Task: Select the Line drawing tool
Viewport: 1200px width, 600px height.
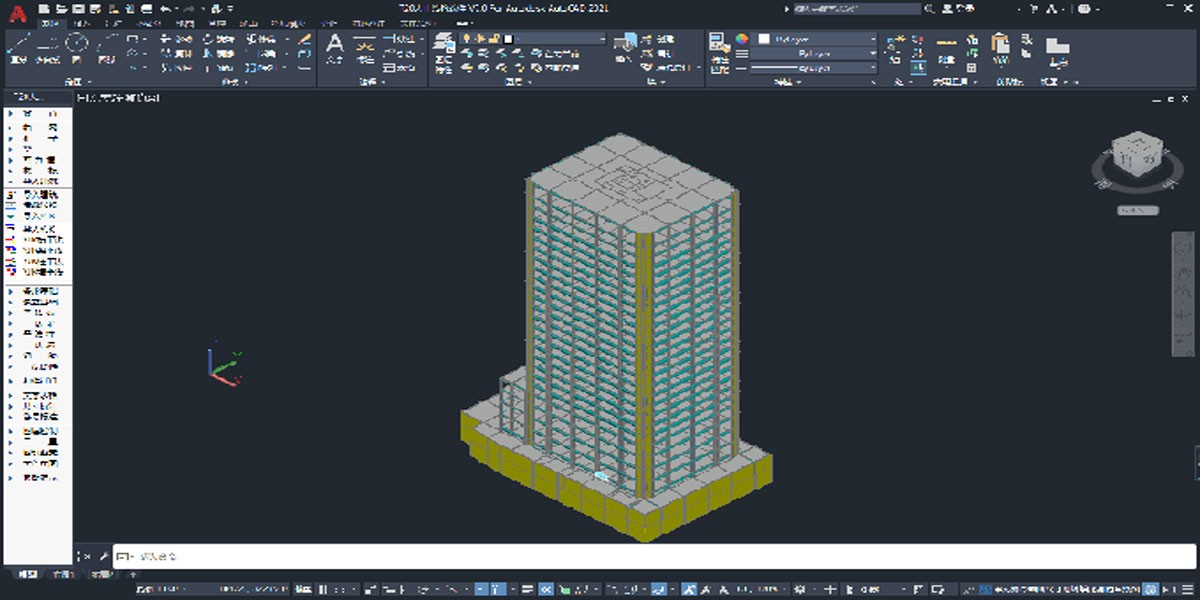Action: [18, 48]
